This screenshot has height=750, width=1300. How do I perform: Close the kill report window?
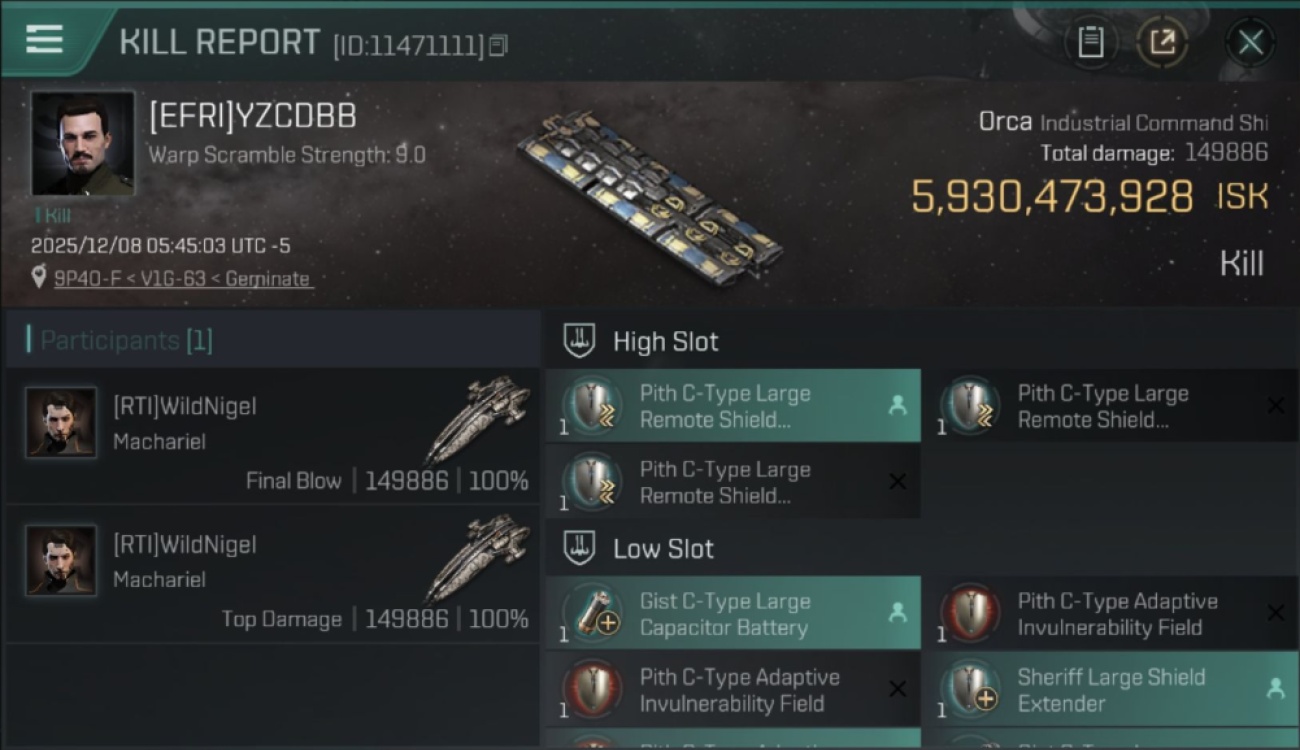[1250, 42]
